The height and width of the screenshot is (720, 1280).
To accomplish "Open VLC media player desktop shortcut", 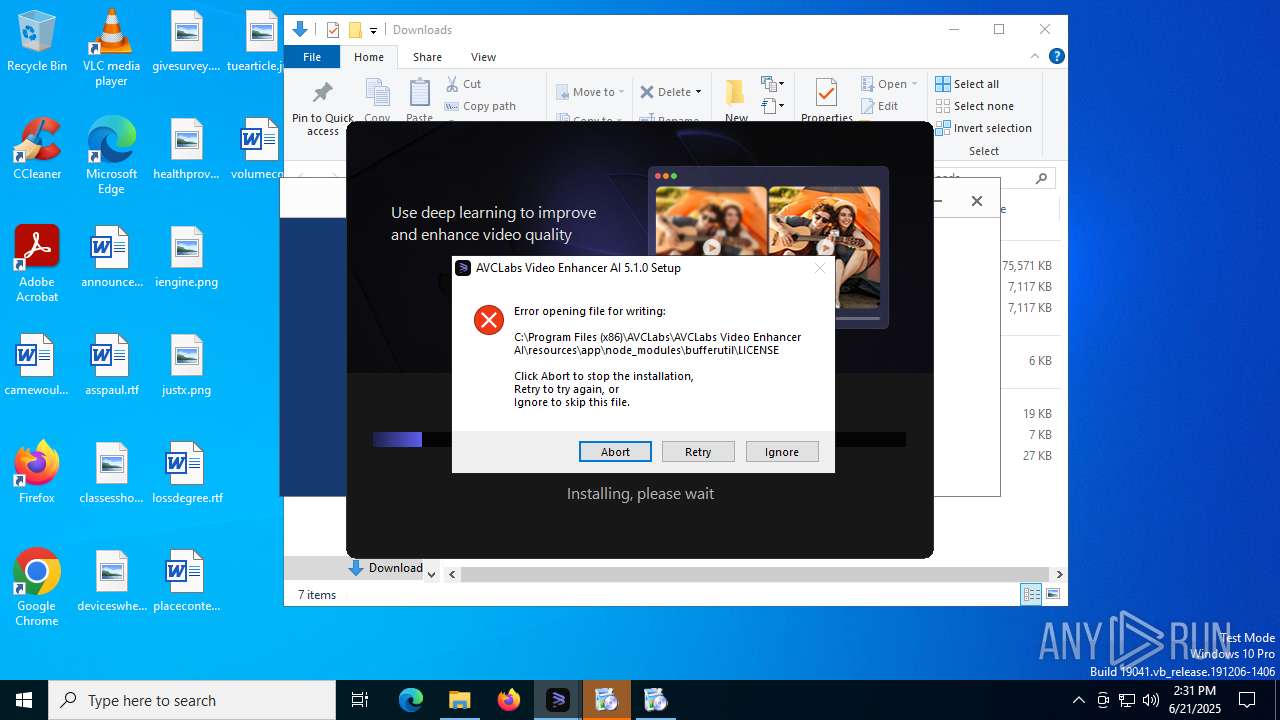I will [111, 48].
